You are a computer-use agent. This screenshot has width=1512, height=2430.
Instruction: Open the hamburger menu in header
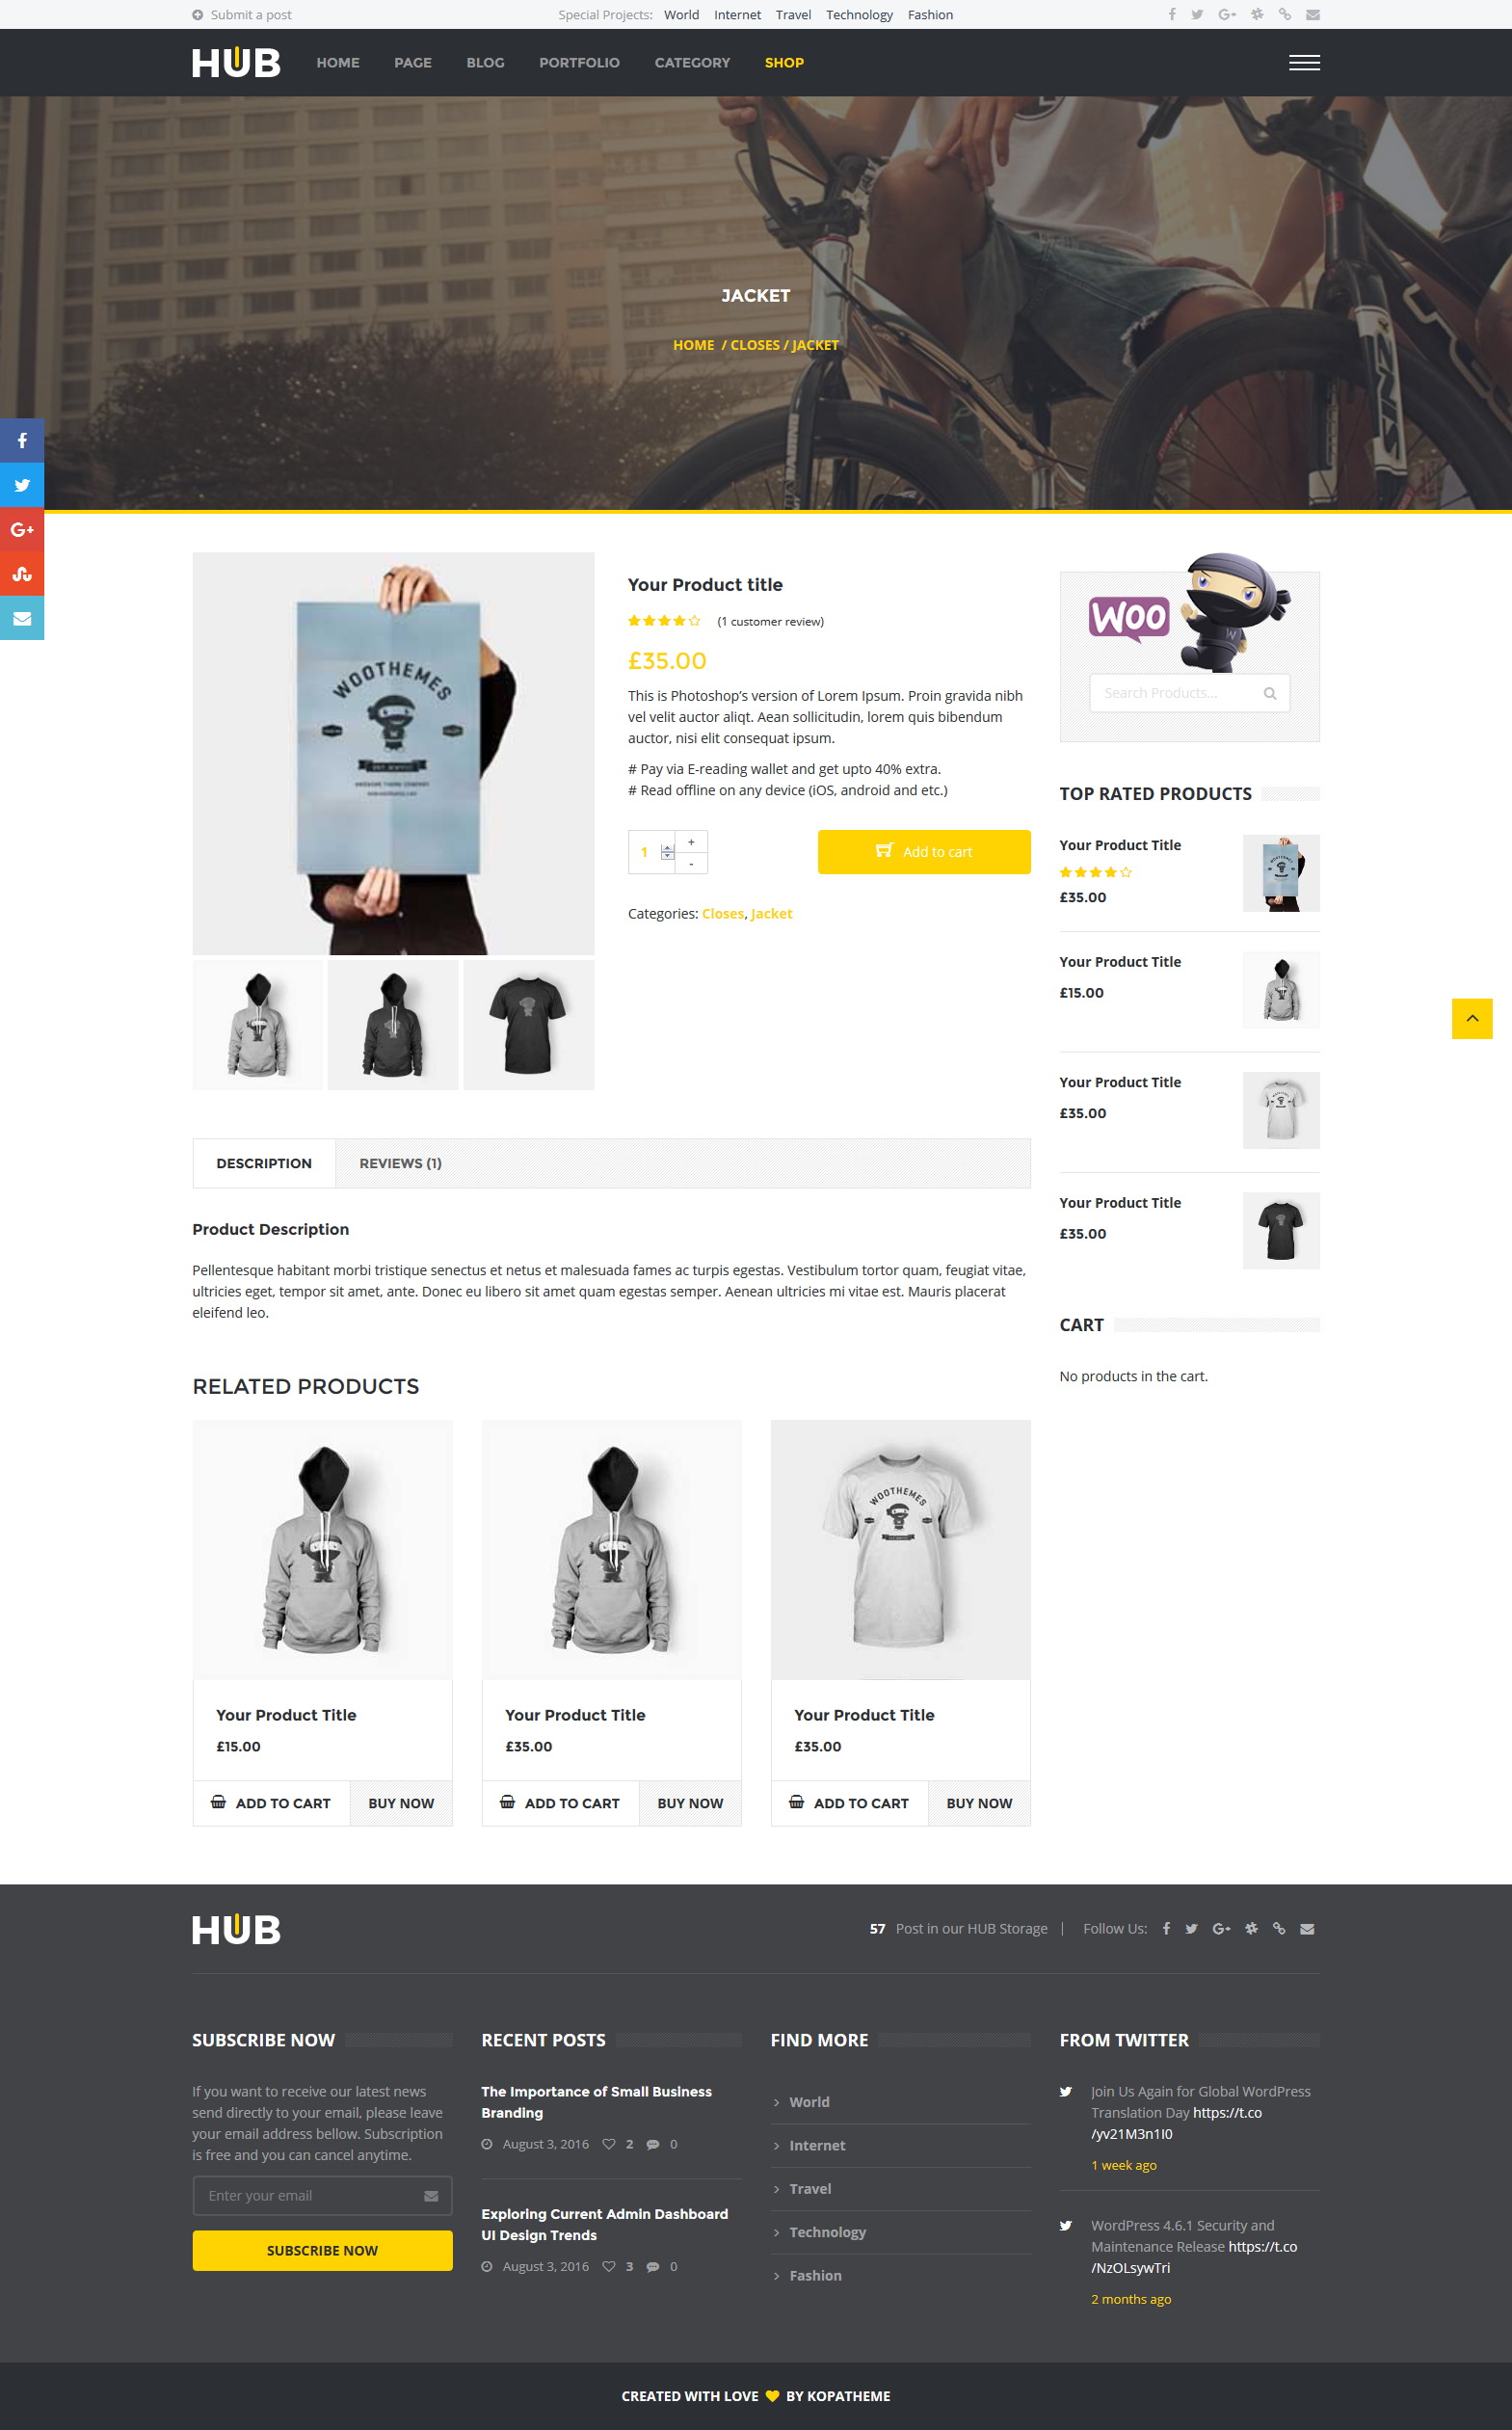click(1304, 62)
